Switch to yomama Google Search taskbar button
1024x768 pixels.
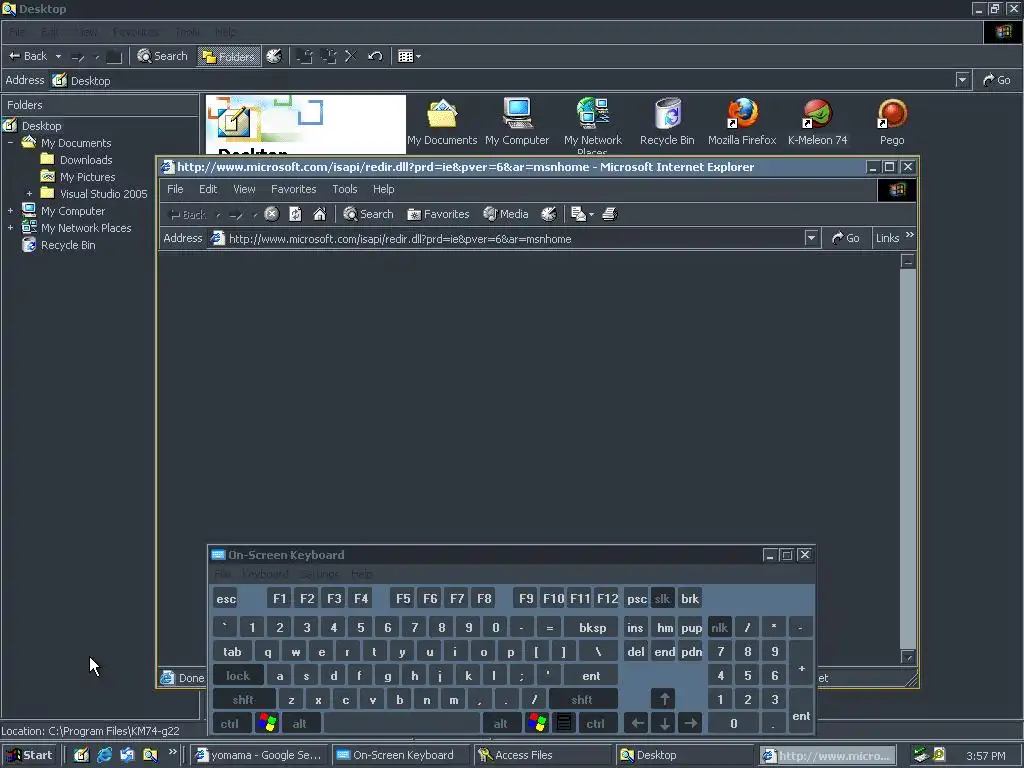259,755
